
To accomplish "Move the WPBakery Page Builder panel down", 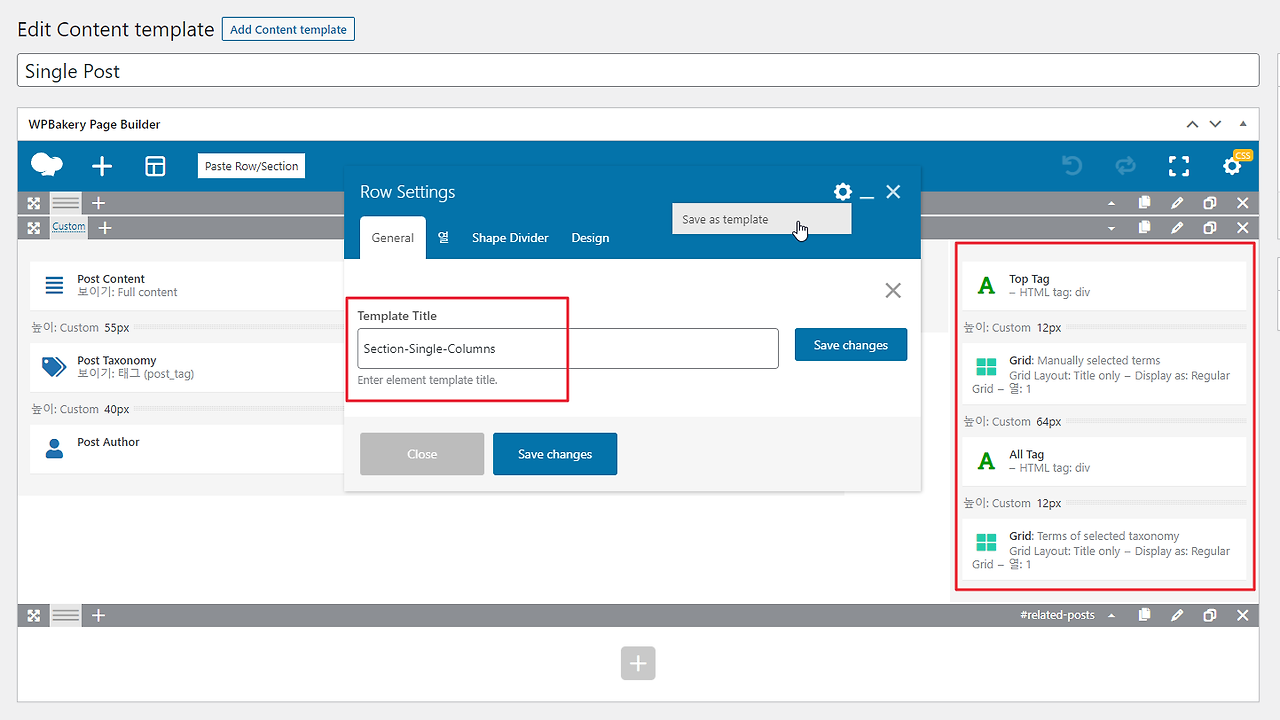I will point(1215,124).
